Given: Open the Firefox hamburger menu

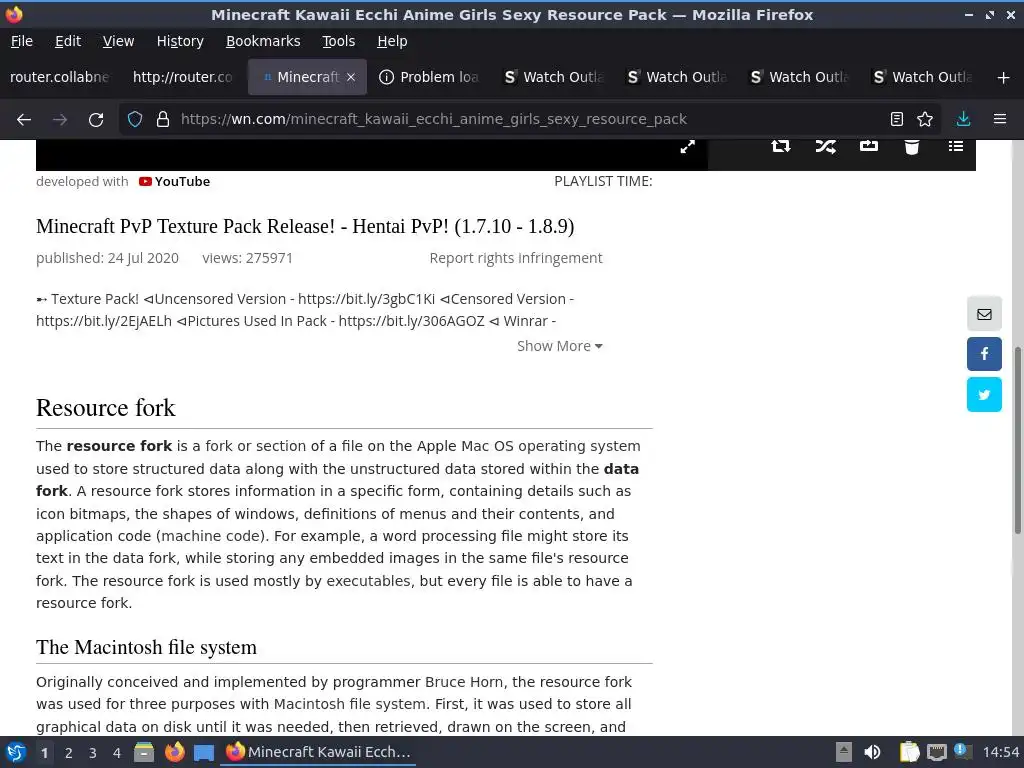Looking at the screenshot, I should 1000,119.
